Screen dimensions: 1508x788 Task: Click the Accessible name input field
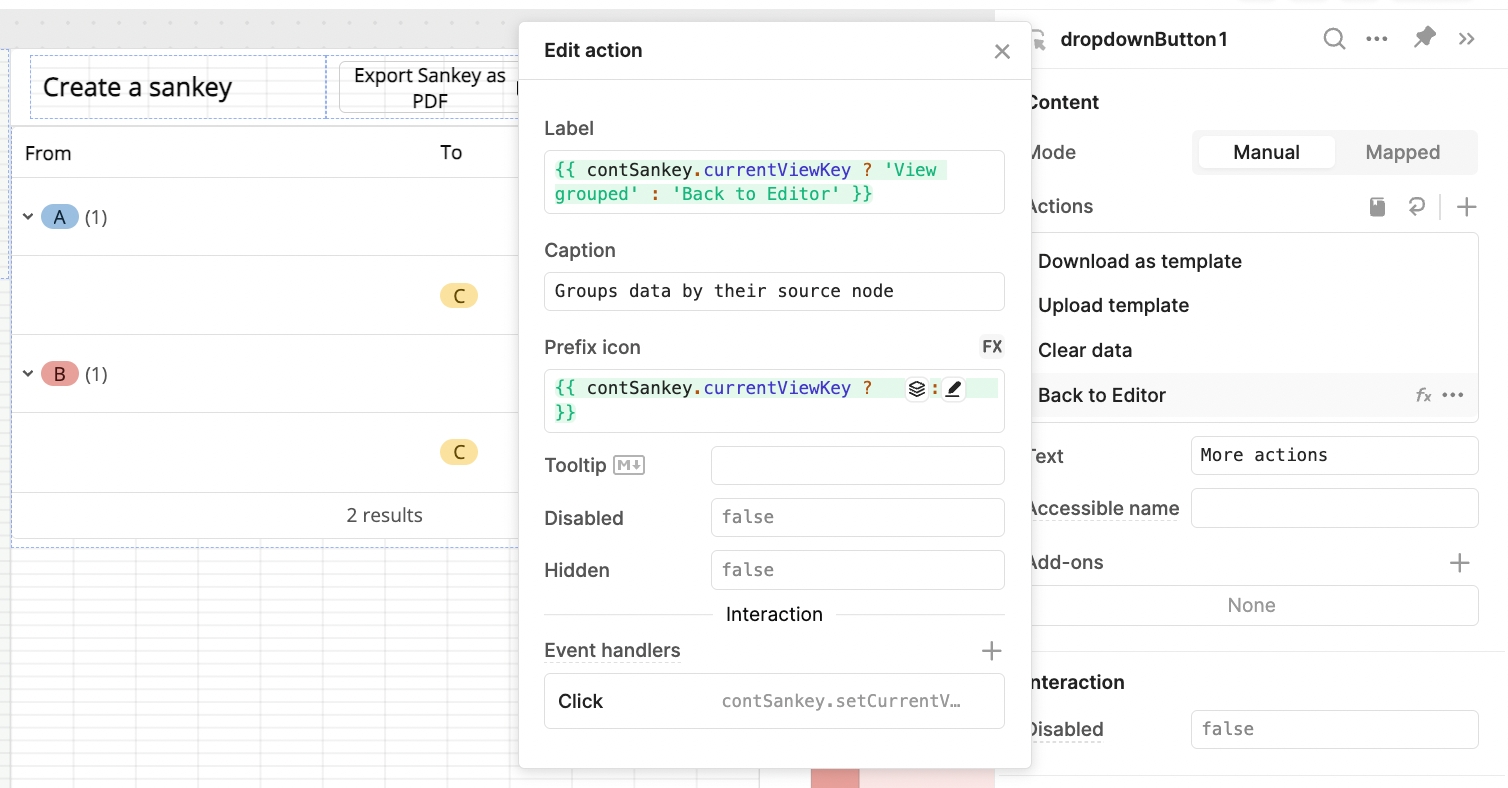click(x=1334, y=508)
